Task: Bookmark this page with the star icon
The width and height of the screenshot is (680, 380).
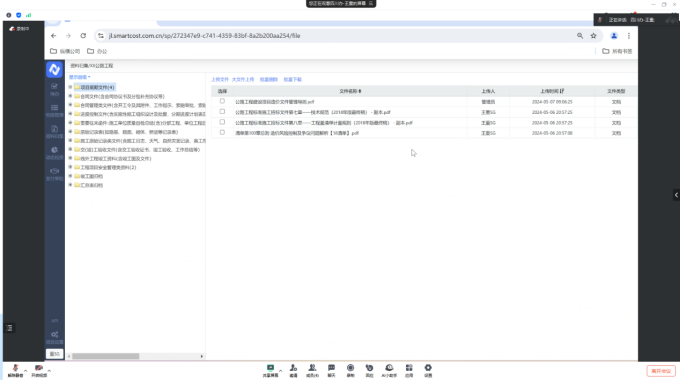Action: click(x=593, y=36)
